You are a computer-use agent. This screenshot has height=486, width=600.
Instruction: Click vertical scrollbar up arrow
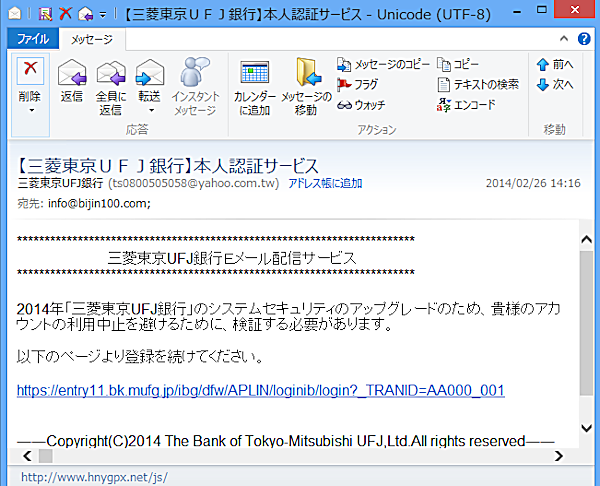pyautogui.click(x=586, y=240)
